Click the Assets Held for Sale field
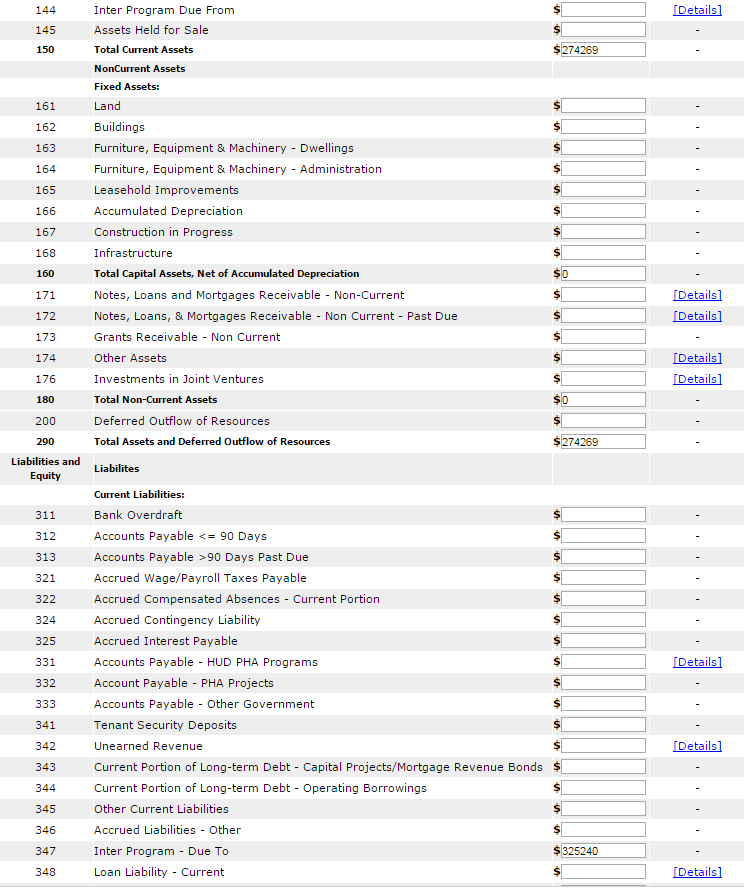The width and height of the screenshot is (744, 888). 603,30
